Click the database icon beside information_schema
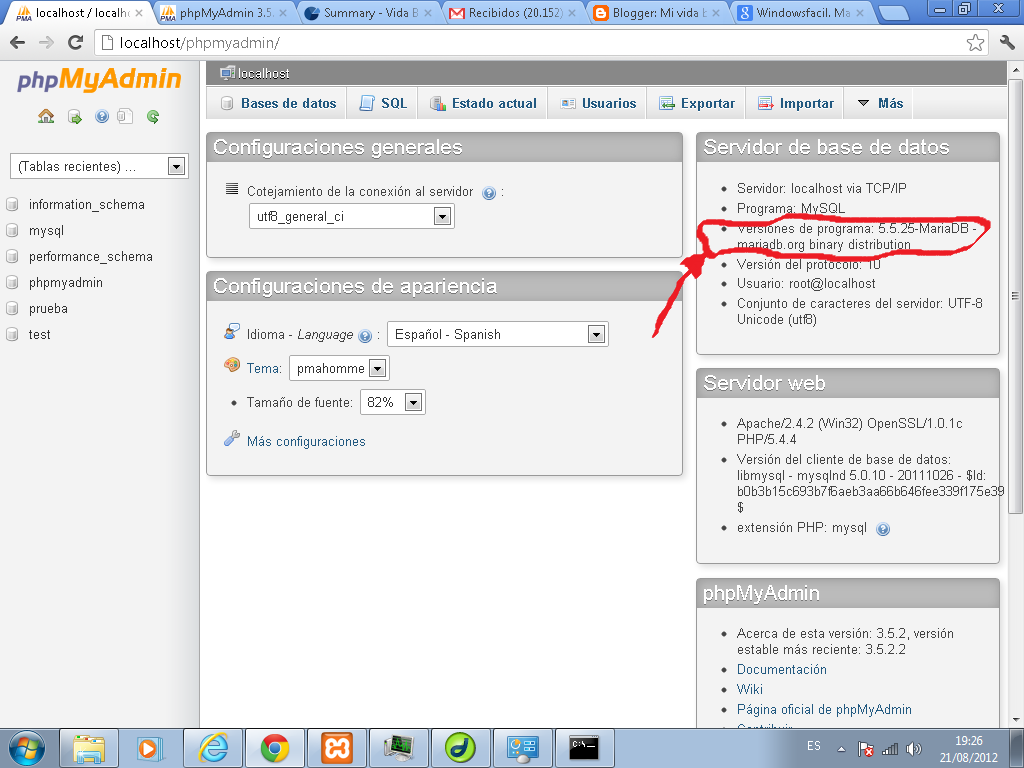Viewport: 1024px width, 768px height. 12,204
